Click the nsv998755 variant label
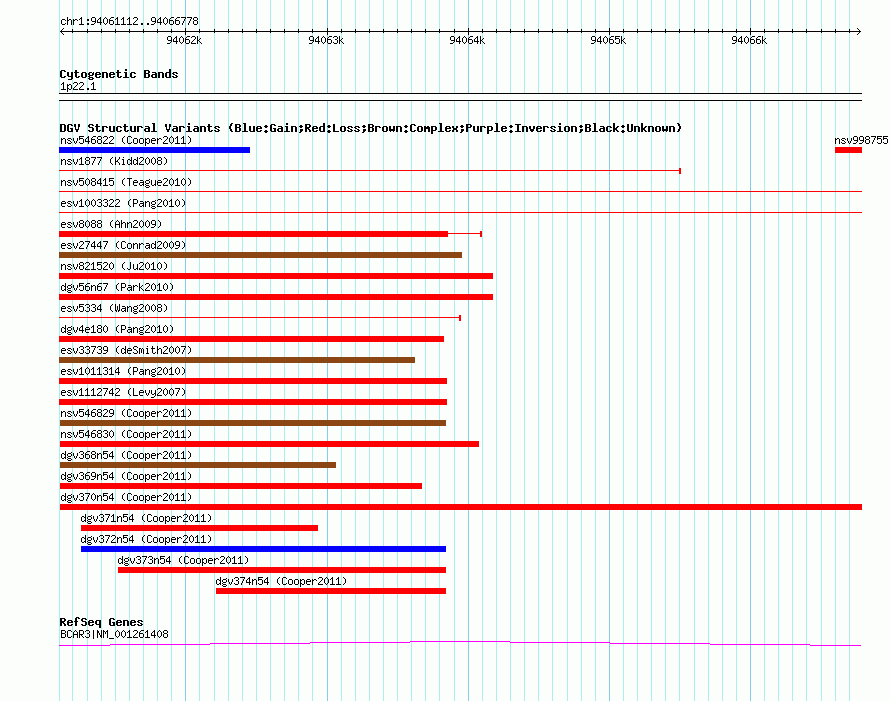Viewport: 890px width, 701px height. coord(861,140)
